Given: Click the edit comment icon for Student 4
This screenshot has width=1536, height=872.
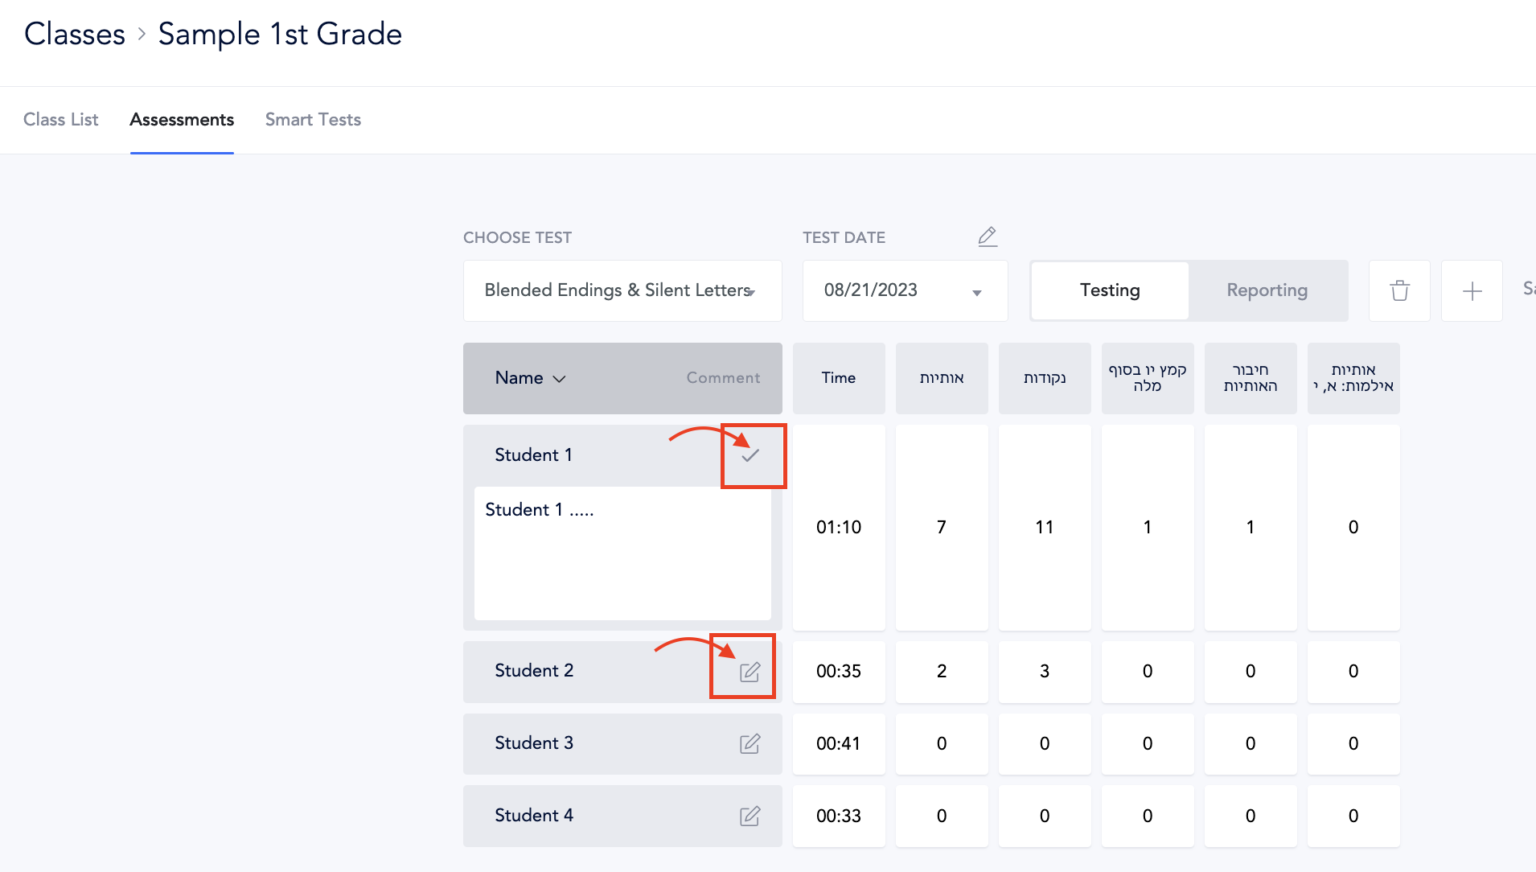Looking at the screenshot, I should pos(750,816).
